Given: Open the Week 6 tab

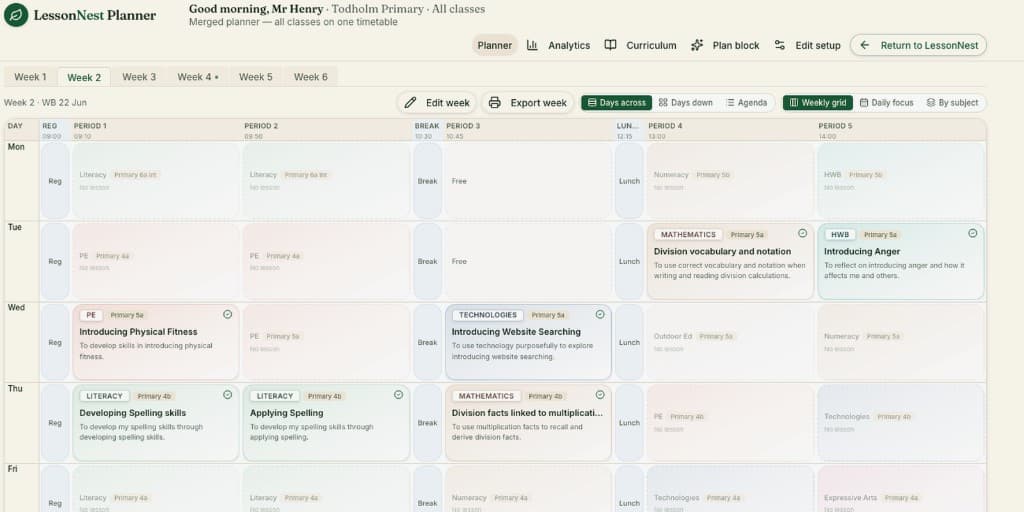Looking at the screenshot, I should tap(310, 76).
